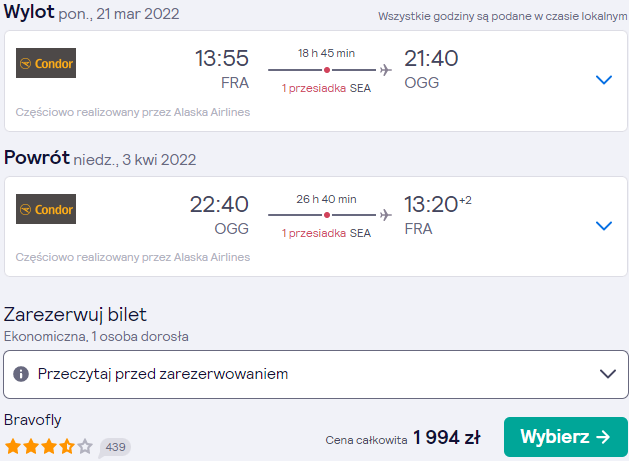629x461 pixels.
Task: Click the 1 przesiadka SEA label on the return flight
Action: (326, 233)
